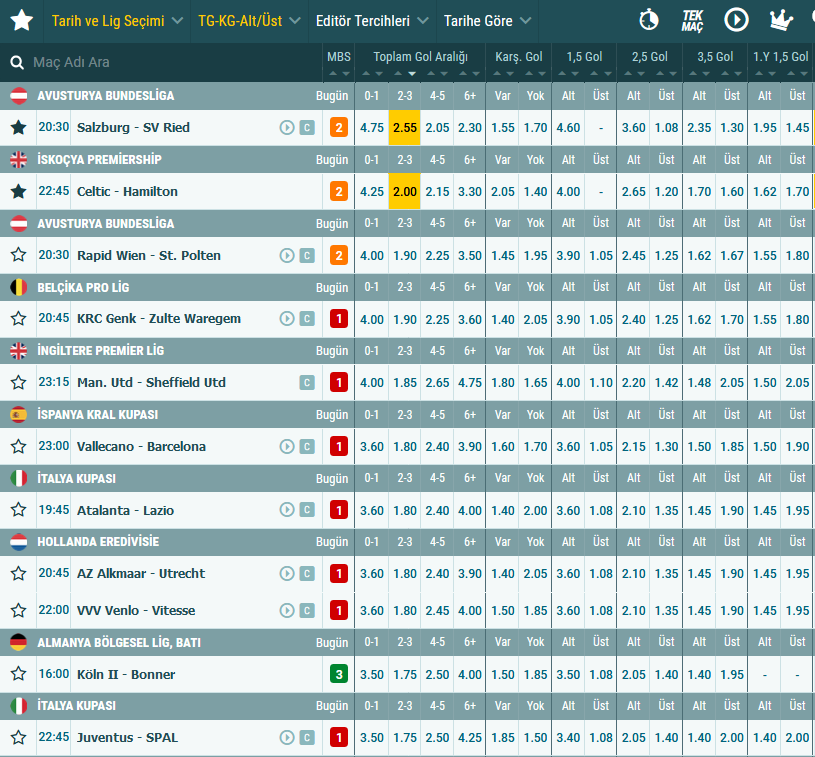The height and width of the screenshot is (757, 815).
Task: Open the C icon for Atalanta - Lazio
Action: point(307,510)
